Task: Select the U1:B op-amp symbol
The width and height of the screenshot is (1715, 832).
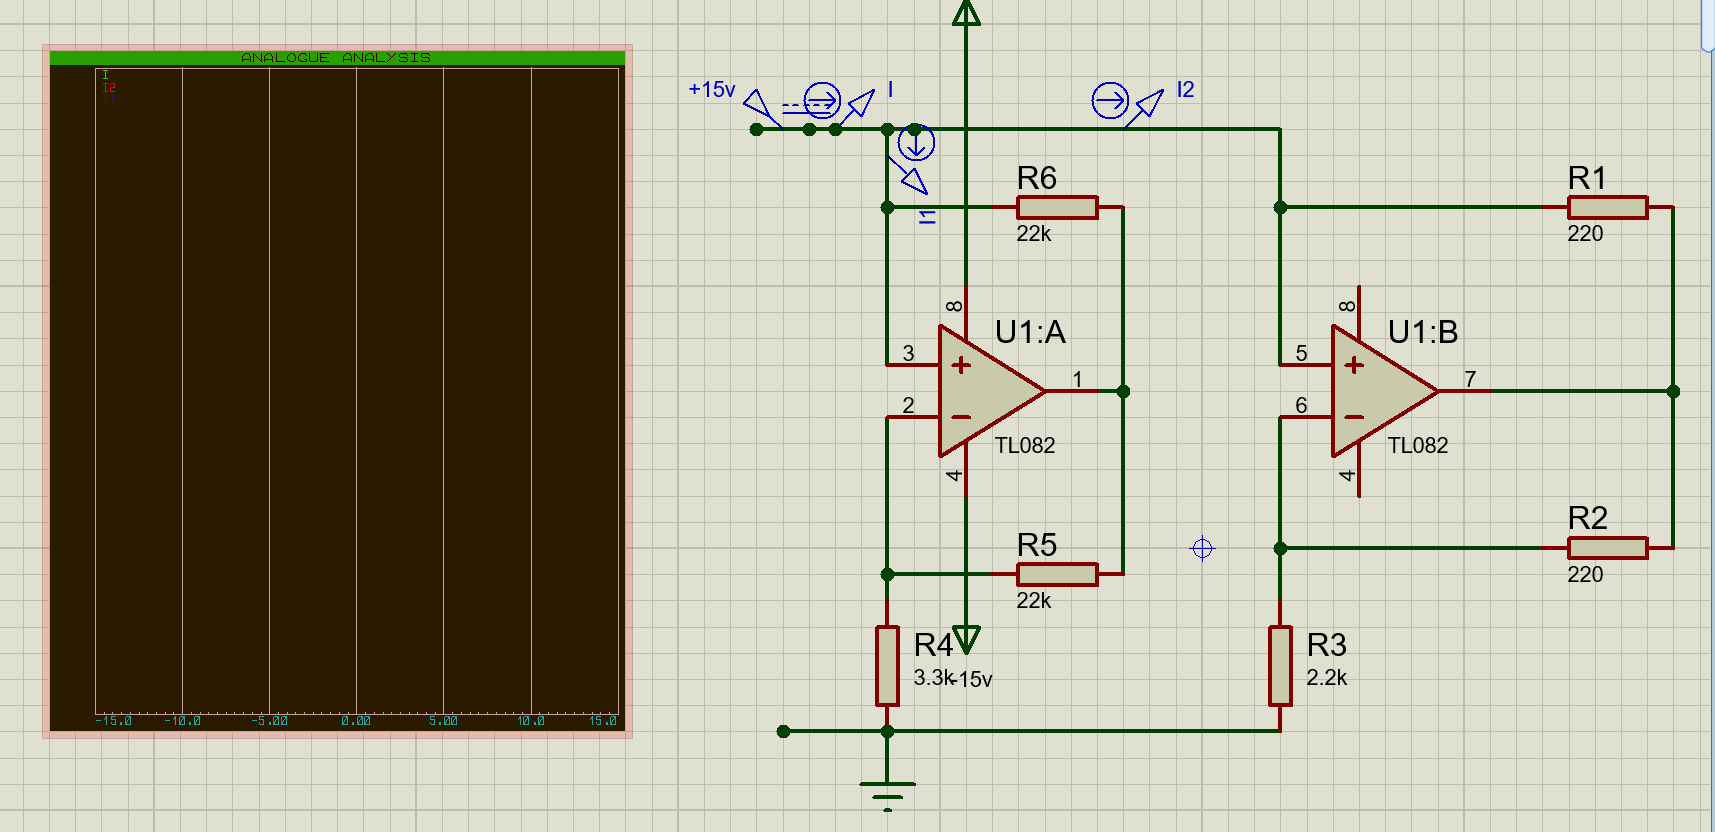Action: pyautogui.click(x=1383, y=391)
